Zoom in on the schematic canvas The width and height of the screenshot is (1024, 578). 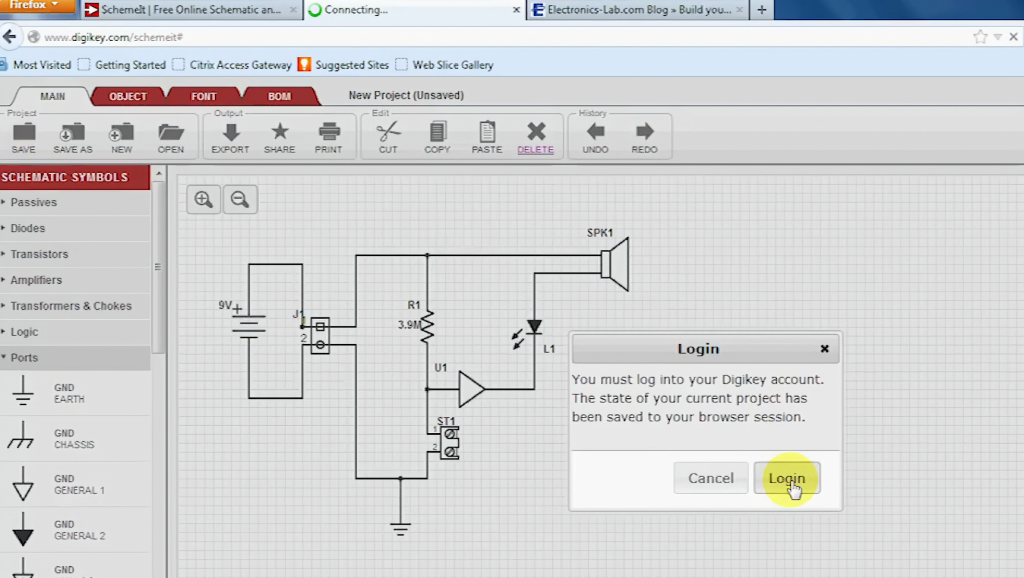pos(204,199)
